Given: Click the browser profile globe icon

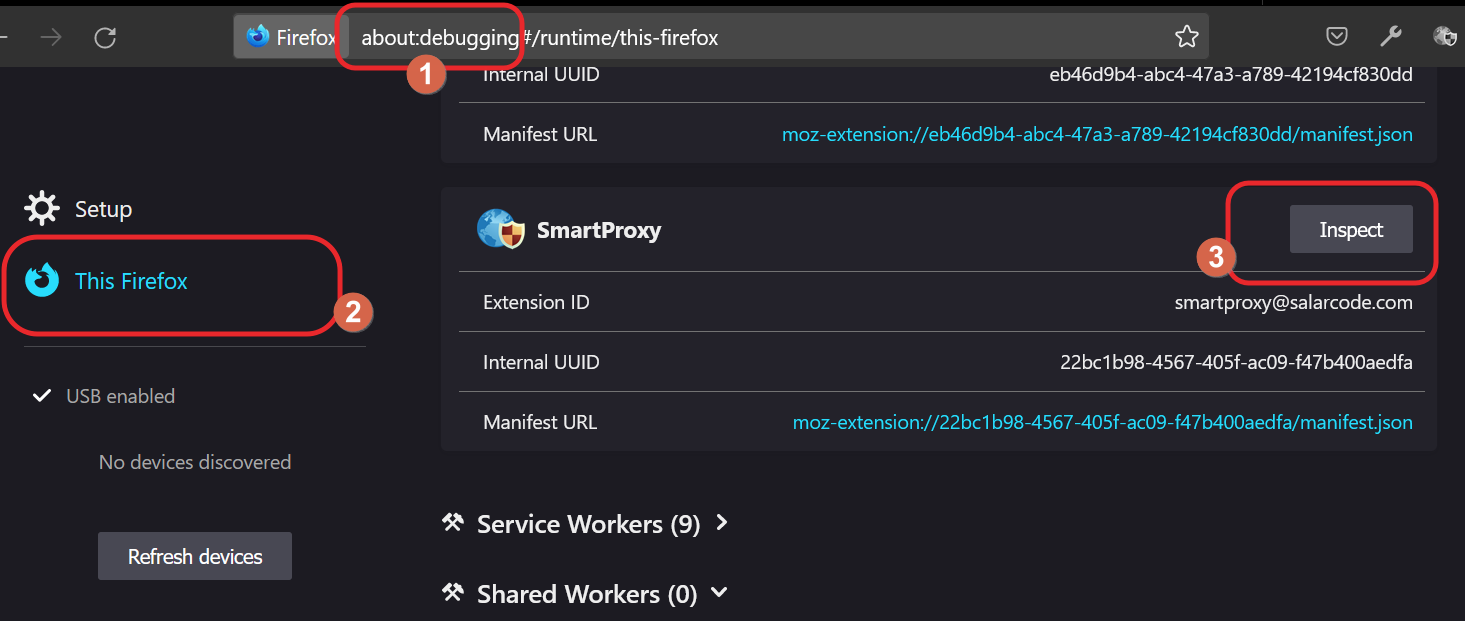Looking at the screenshot, I should point(1444,35).
